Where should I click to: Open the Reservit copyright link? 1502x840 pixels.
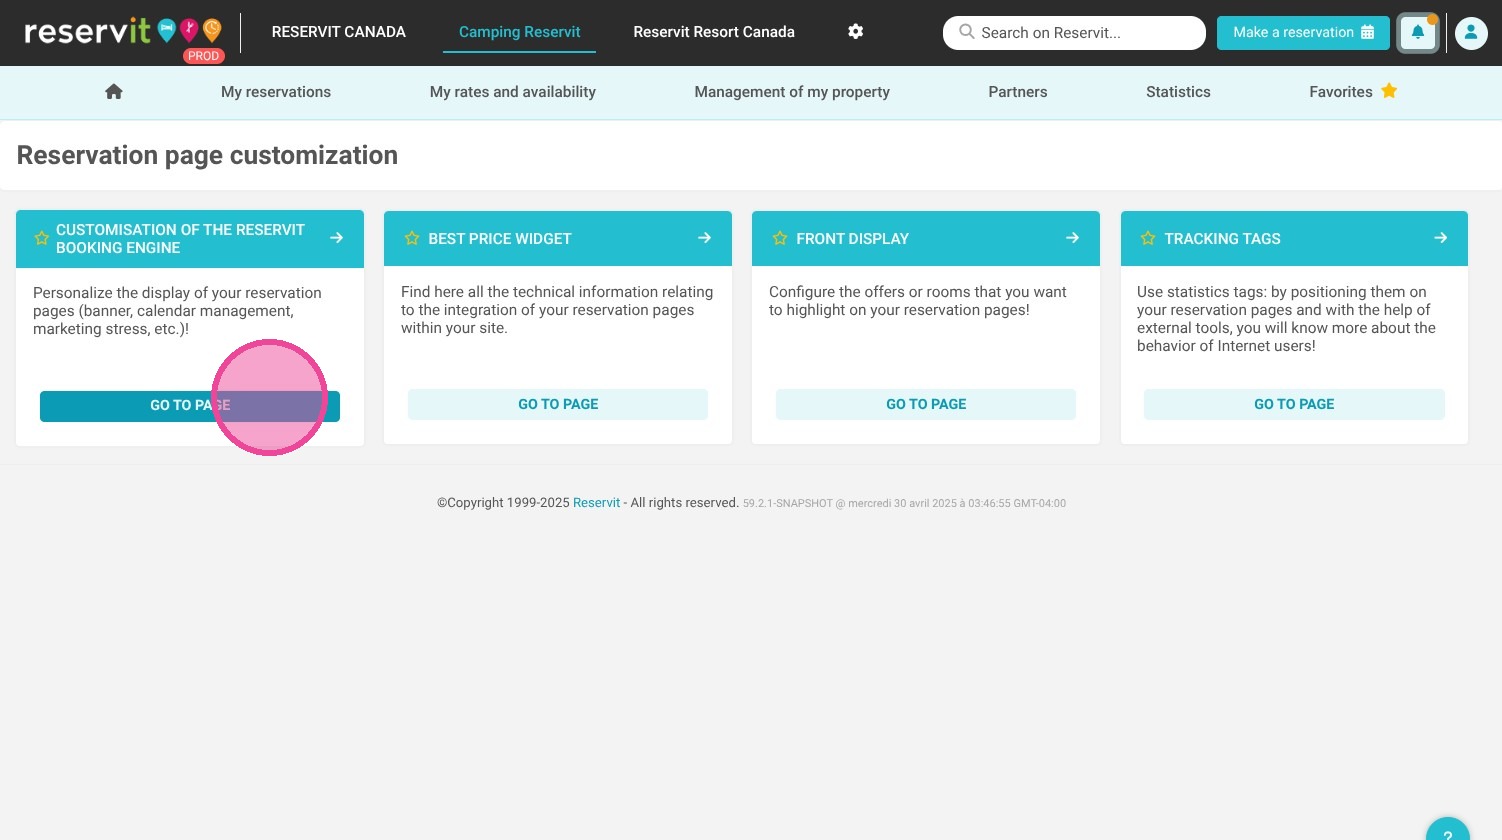596,503
